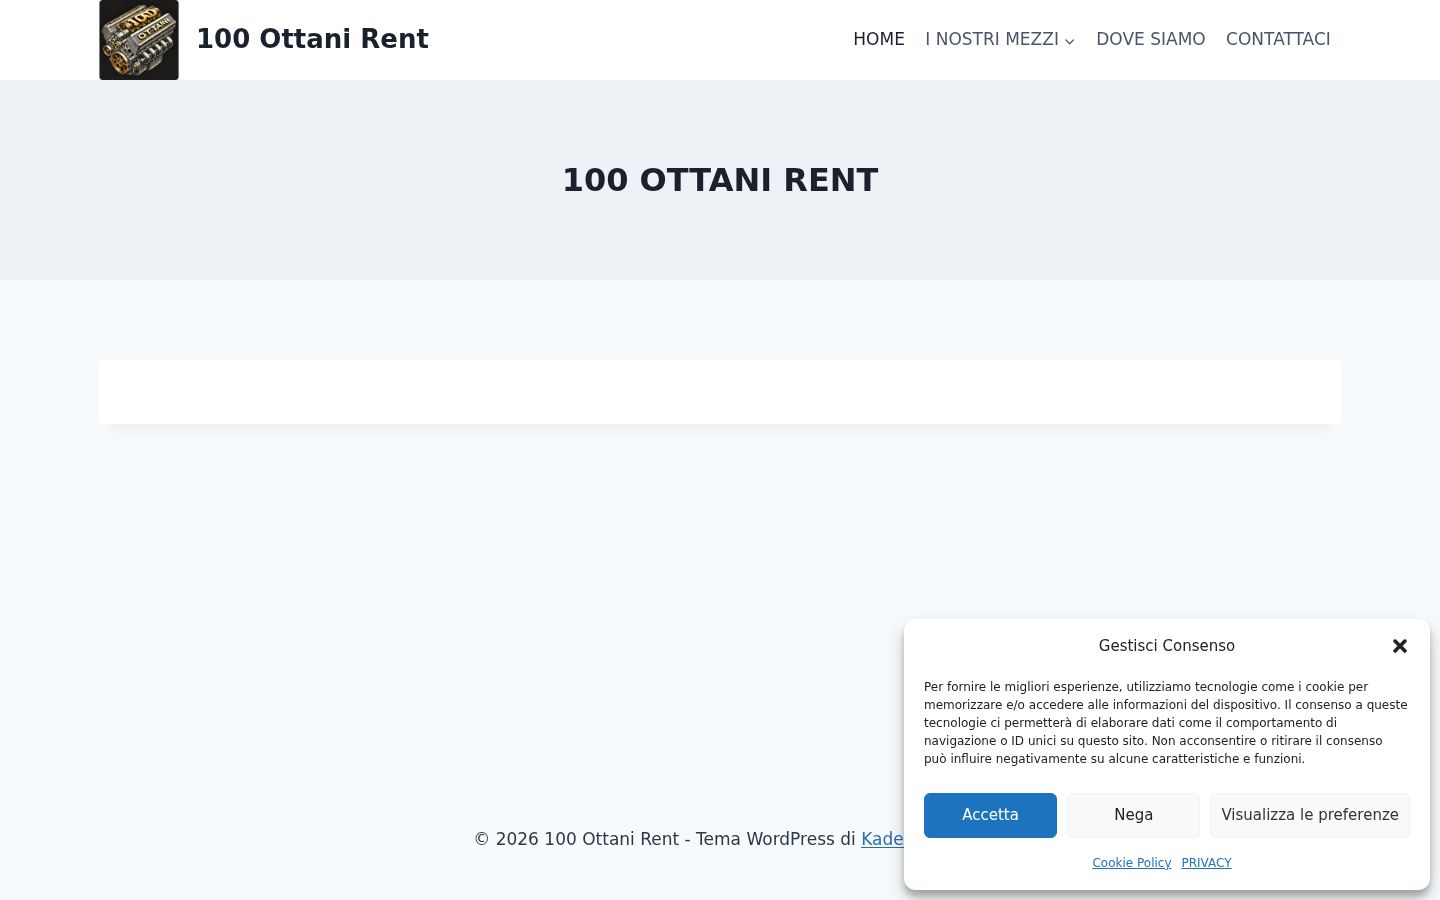
Task: Click the footer copyright text
Action: click(664, 839)
